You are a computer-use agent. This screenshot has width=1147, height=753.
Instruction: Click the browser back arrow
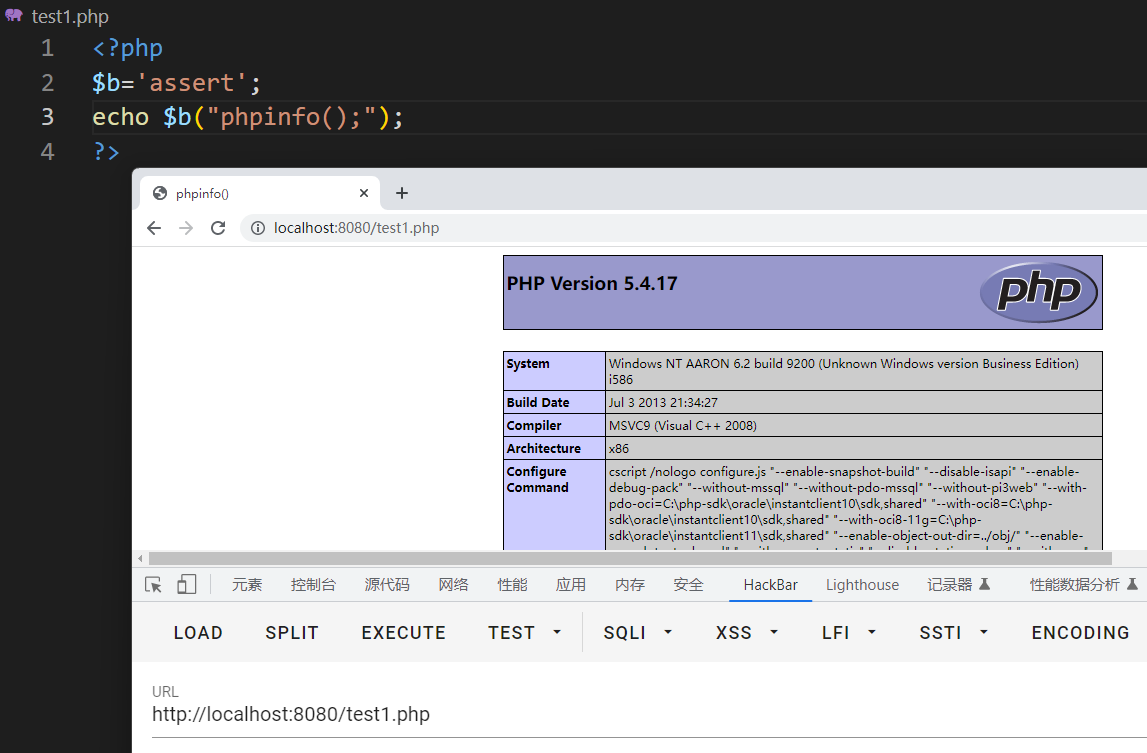(154, 228)
